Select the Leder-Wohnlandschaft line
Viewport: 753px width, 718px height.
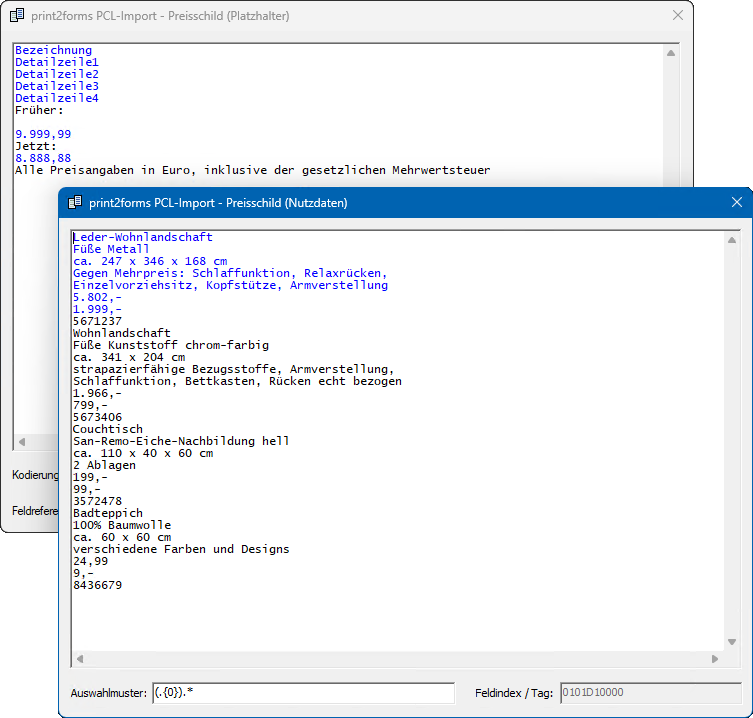click(142, 237)
